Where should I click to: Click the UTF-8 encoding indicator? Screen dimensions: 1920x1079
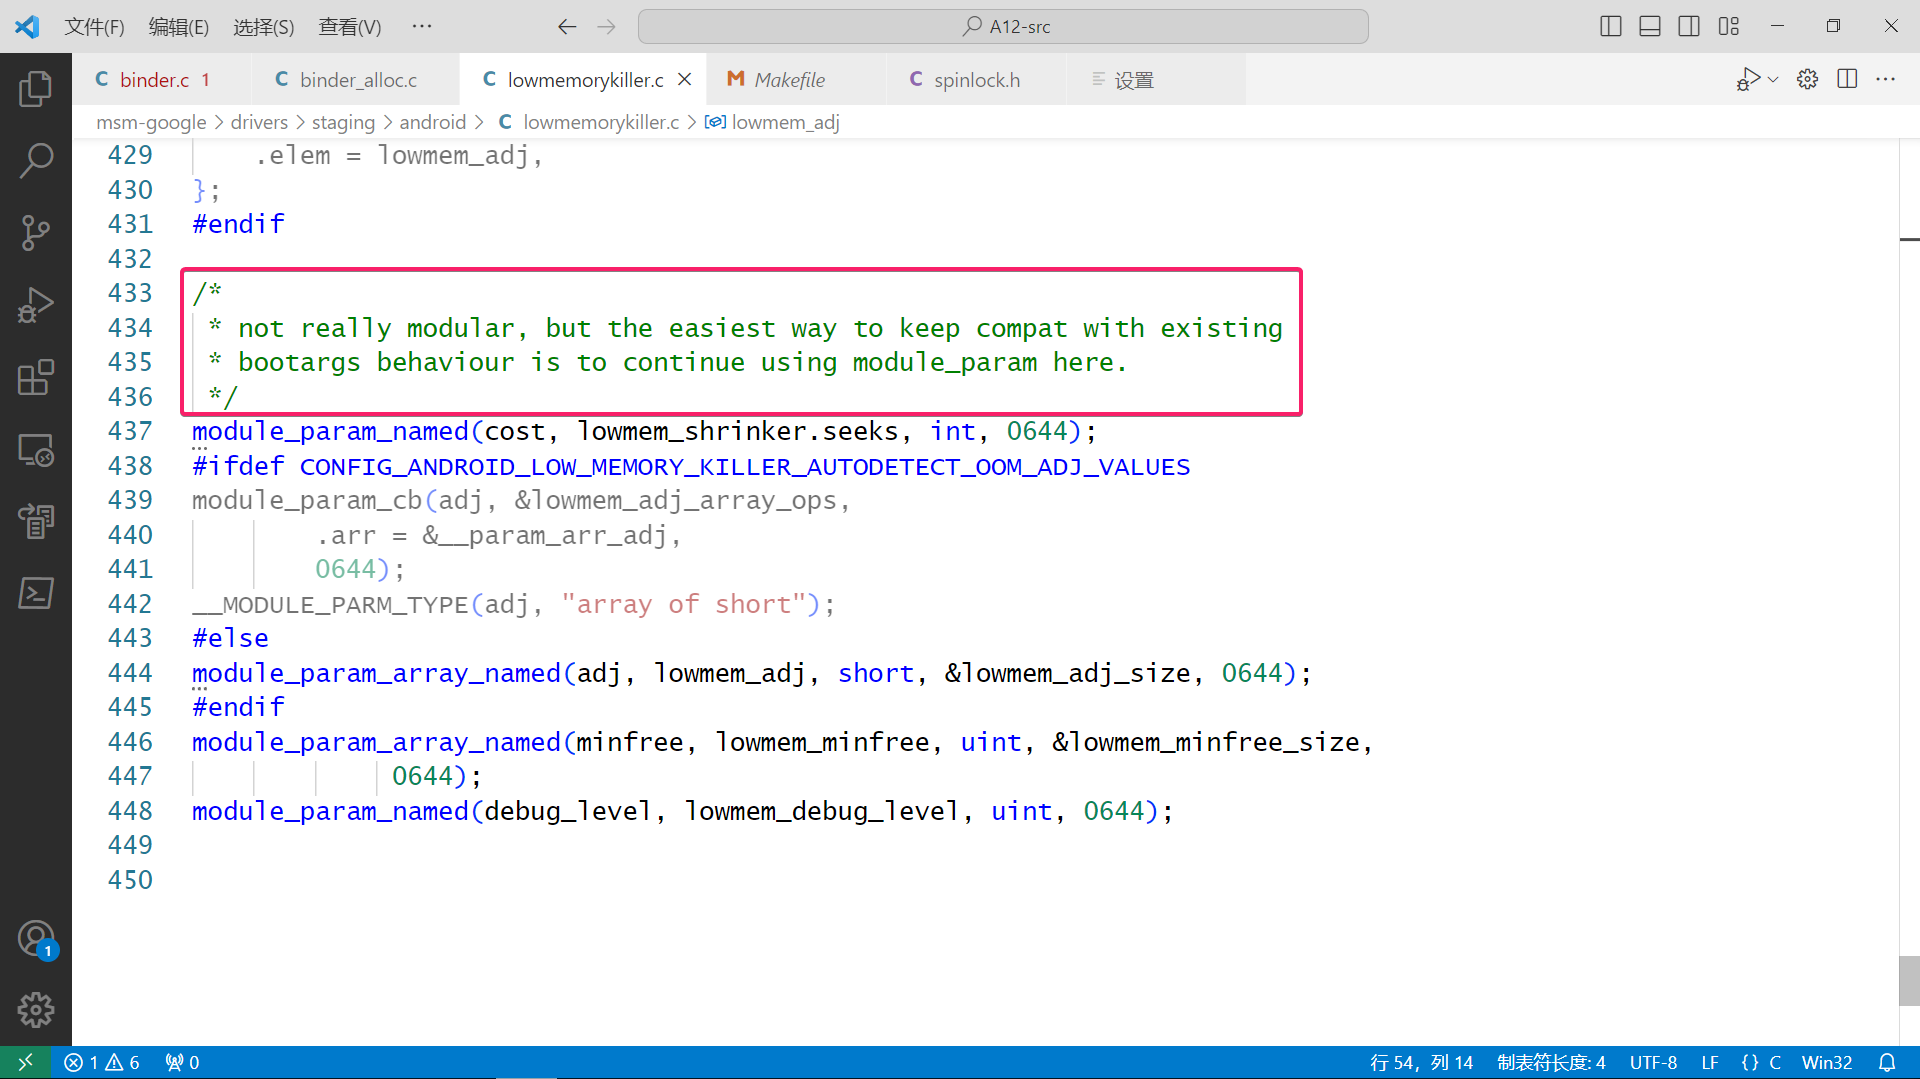click(x=1653, y=1062)
